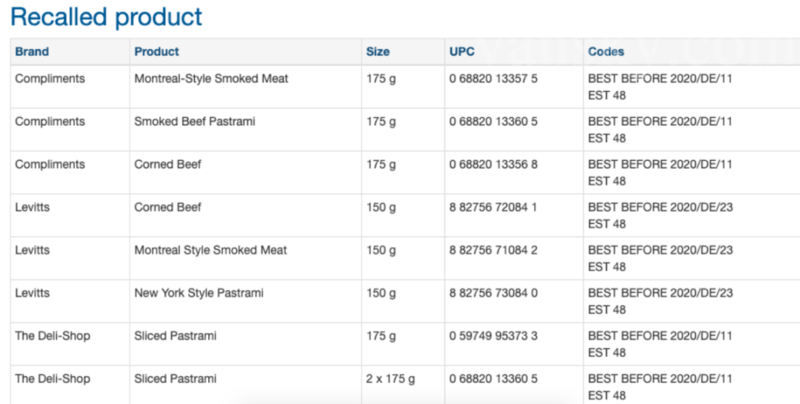
Task: Click UPC 0 68820 13357 5
Action: tap(493, 79)
